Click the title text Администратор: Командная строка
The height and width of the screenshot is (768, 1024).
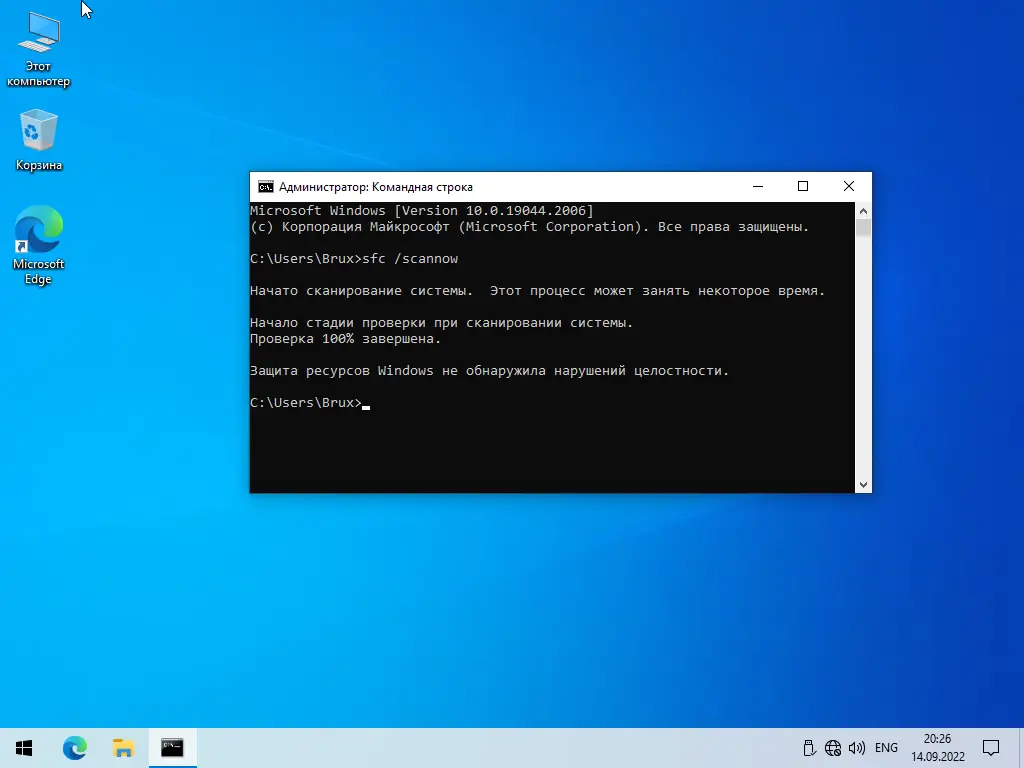[376, 187]
